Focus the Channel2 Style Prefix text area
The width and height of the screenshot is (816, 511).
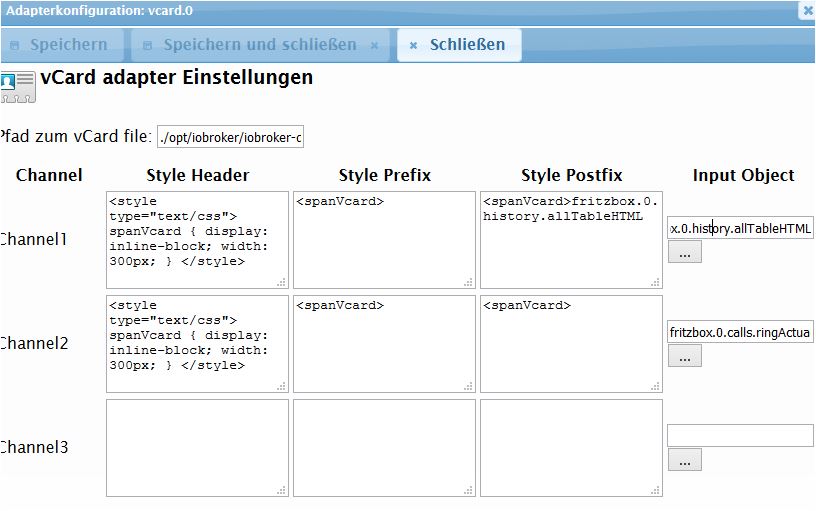pyautogui.click(x=384, y=344)
